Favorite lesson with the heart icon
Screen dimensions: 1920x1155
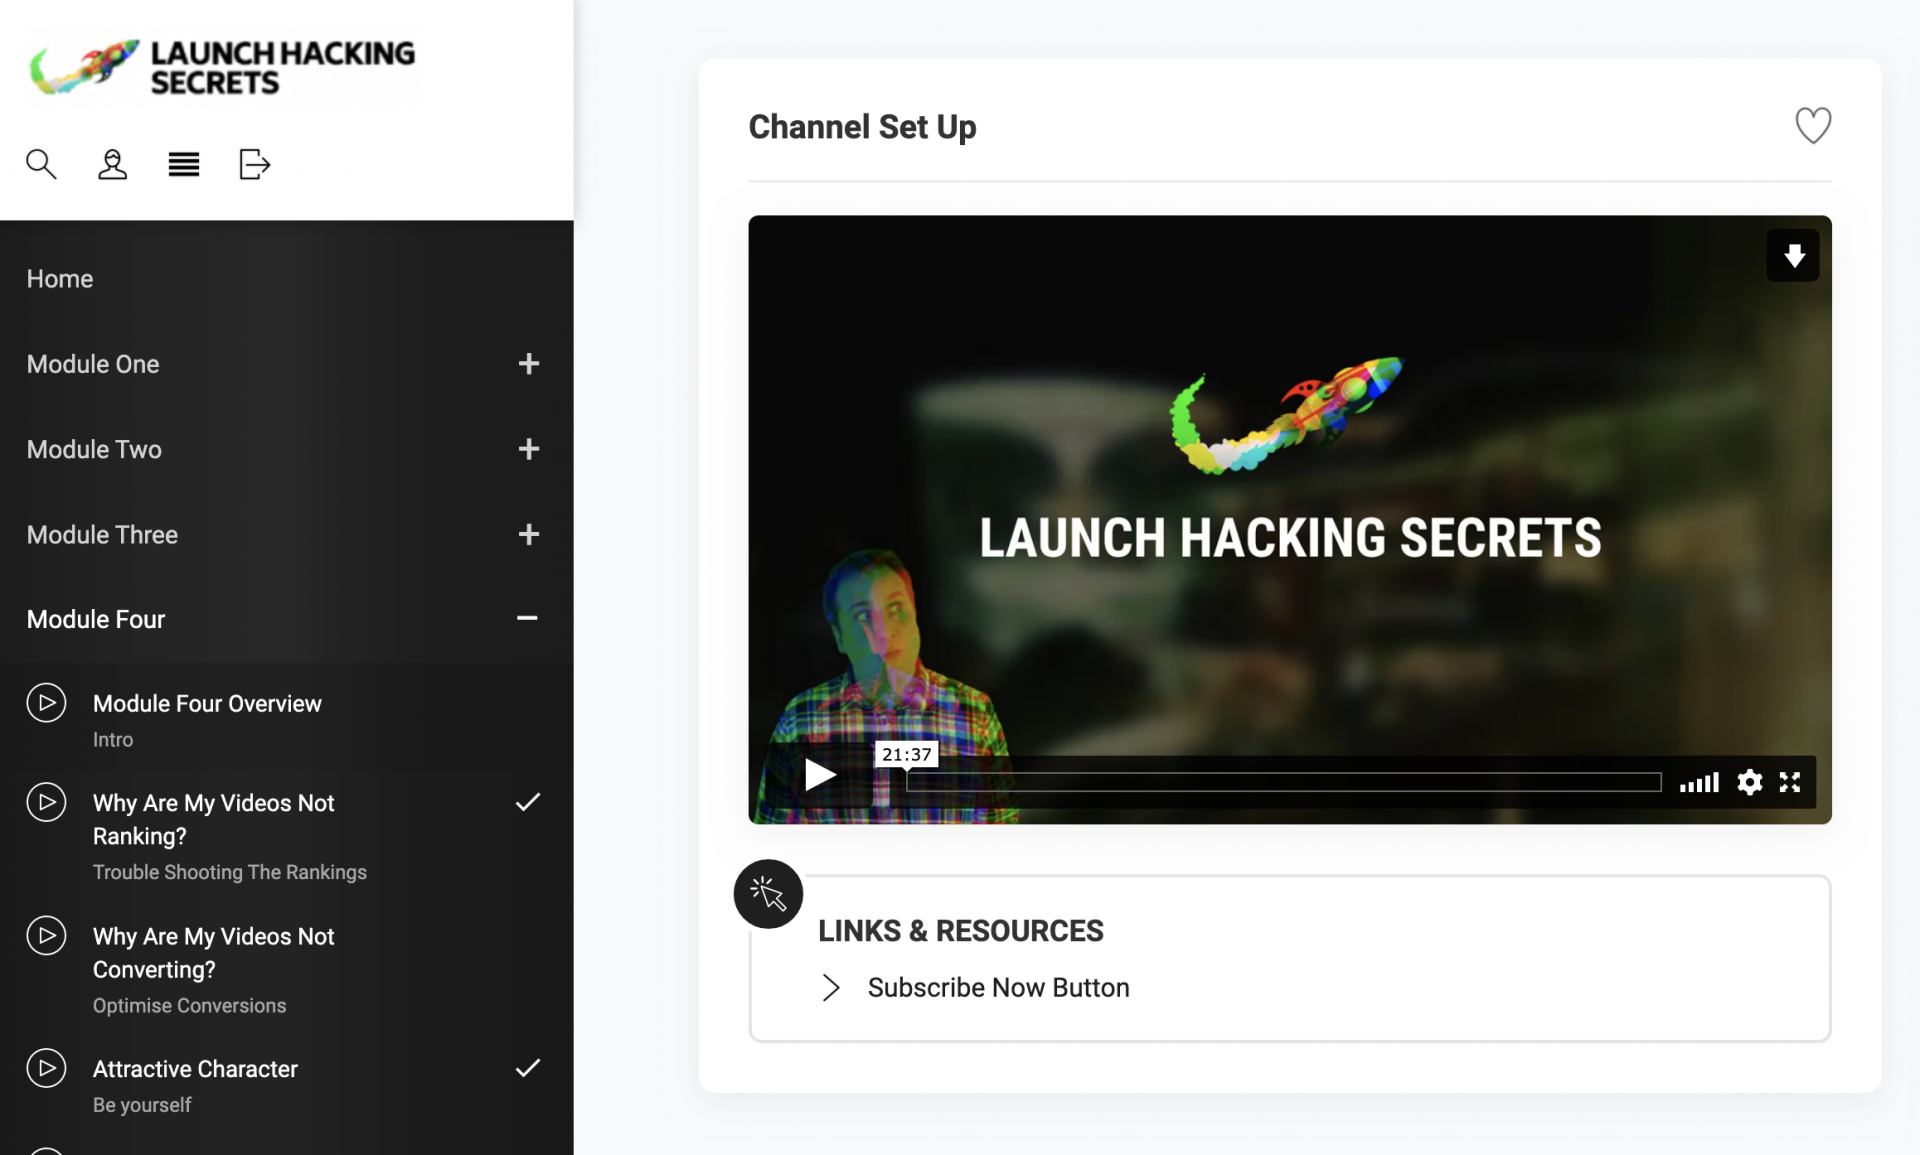(1812, 126)
